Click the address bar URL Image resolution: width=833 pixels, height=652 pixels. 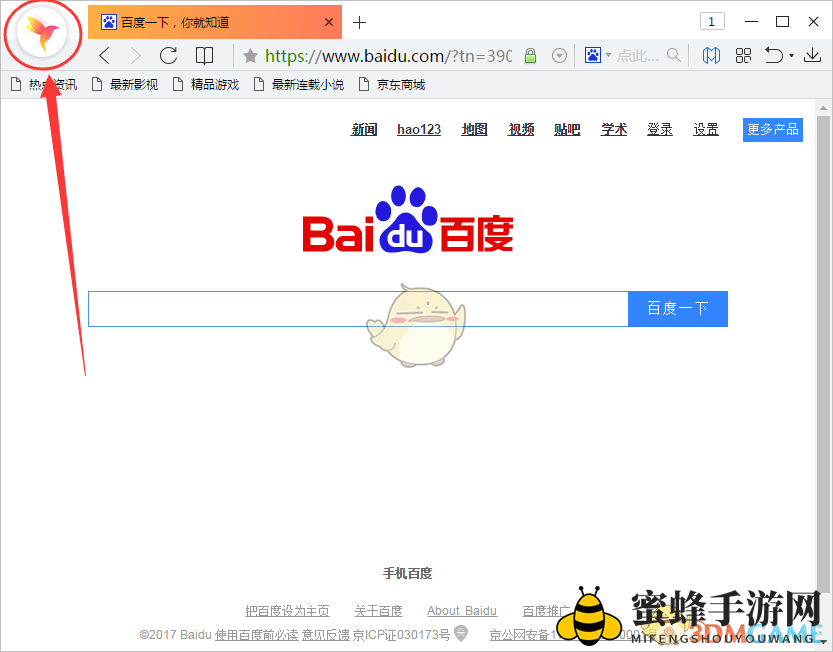pos(388,55)
